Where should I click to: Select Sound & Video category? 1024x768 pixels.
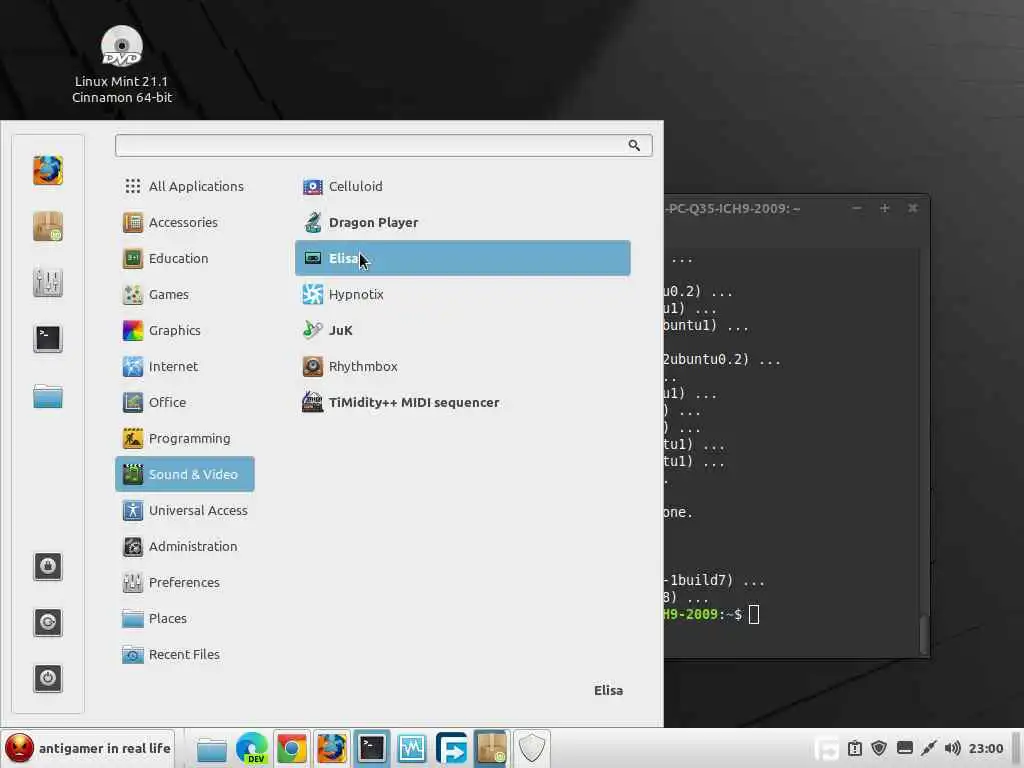185,473
